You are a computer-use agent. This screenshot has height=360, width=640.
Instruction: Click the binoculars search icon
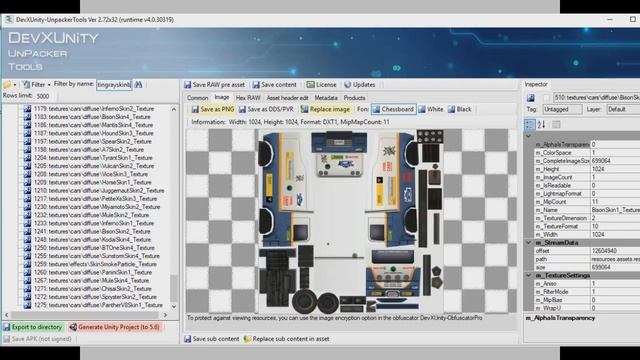coord(138,84)
